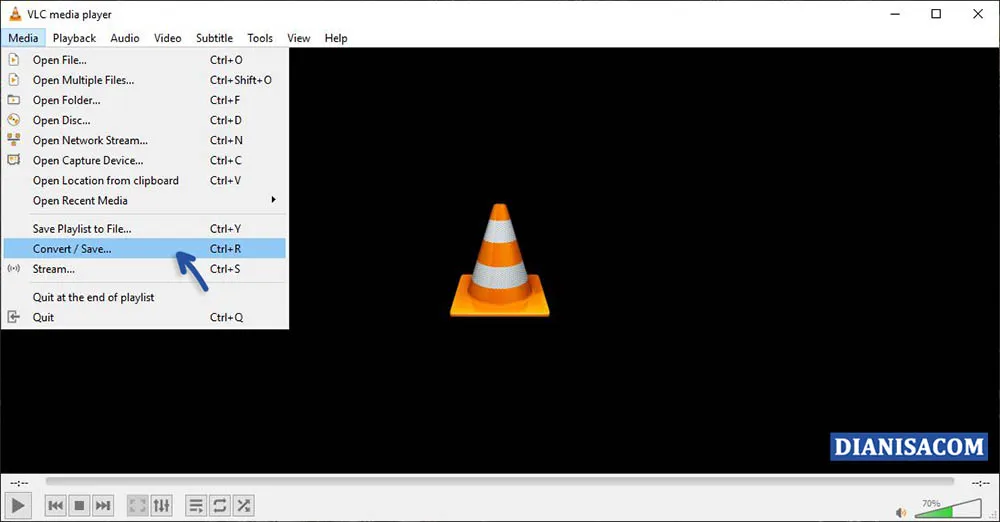
Task: Toggle fullscreen video mode
Action: [137, 506]
